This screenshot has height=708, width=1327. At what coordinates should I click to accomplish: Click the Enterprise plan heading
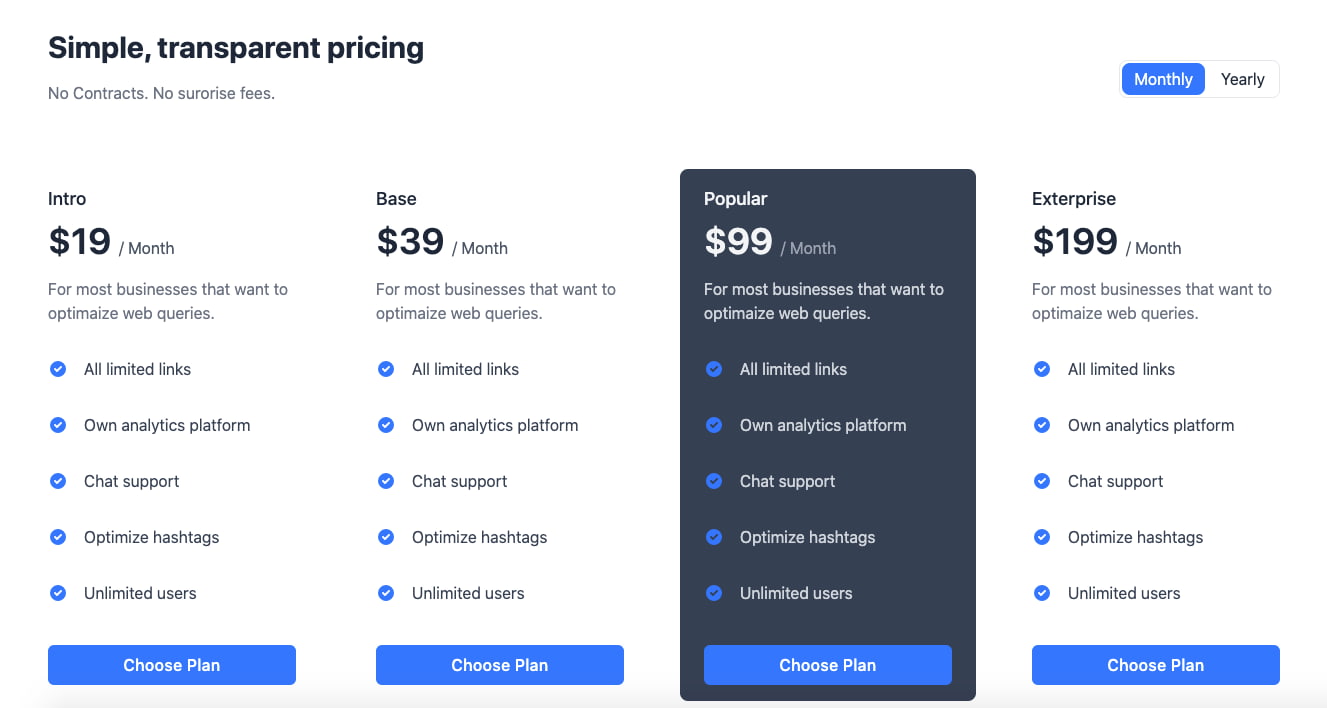click(x=1073, y=198)
